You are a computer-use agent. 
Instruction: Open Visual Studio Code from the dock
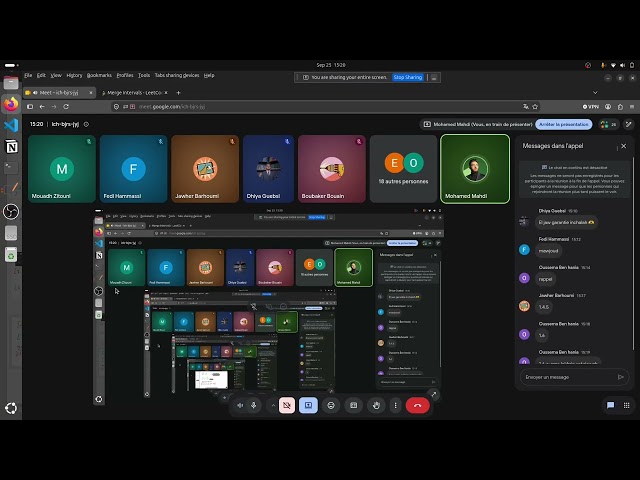[x=11, y=125]
